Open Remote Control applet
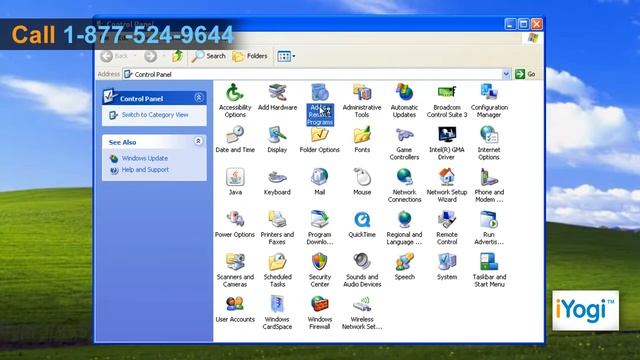Viewport: 640px width, 360px height. [x=447, y=228]
